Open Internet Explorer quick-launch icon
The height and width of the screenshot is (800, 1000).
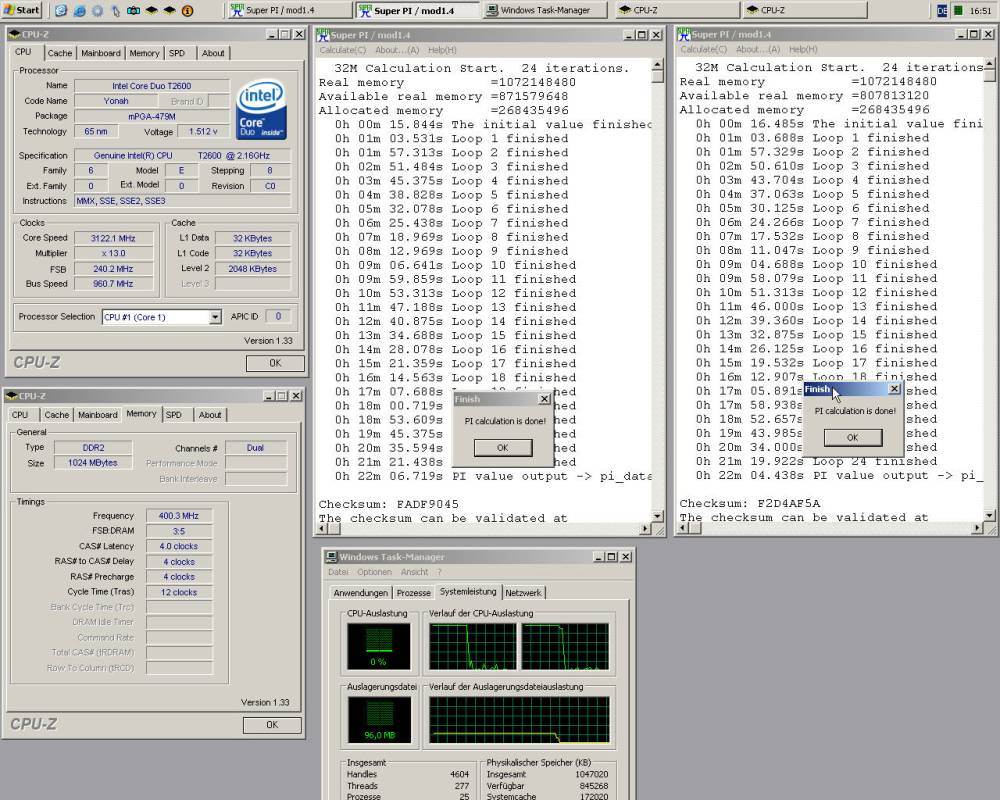coord(79,11)
